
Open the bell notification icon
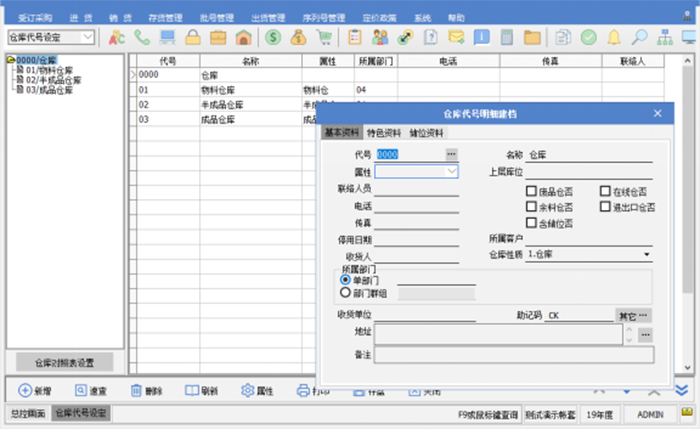click(x=614, y=37)
